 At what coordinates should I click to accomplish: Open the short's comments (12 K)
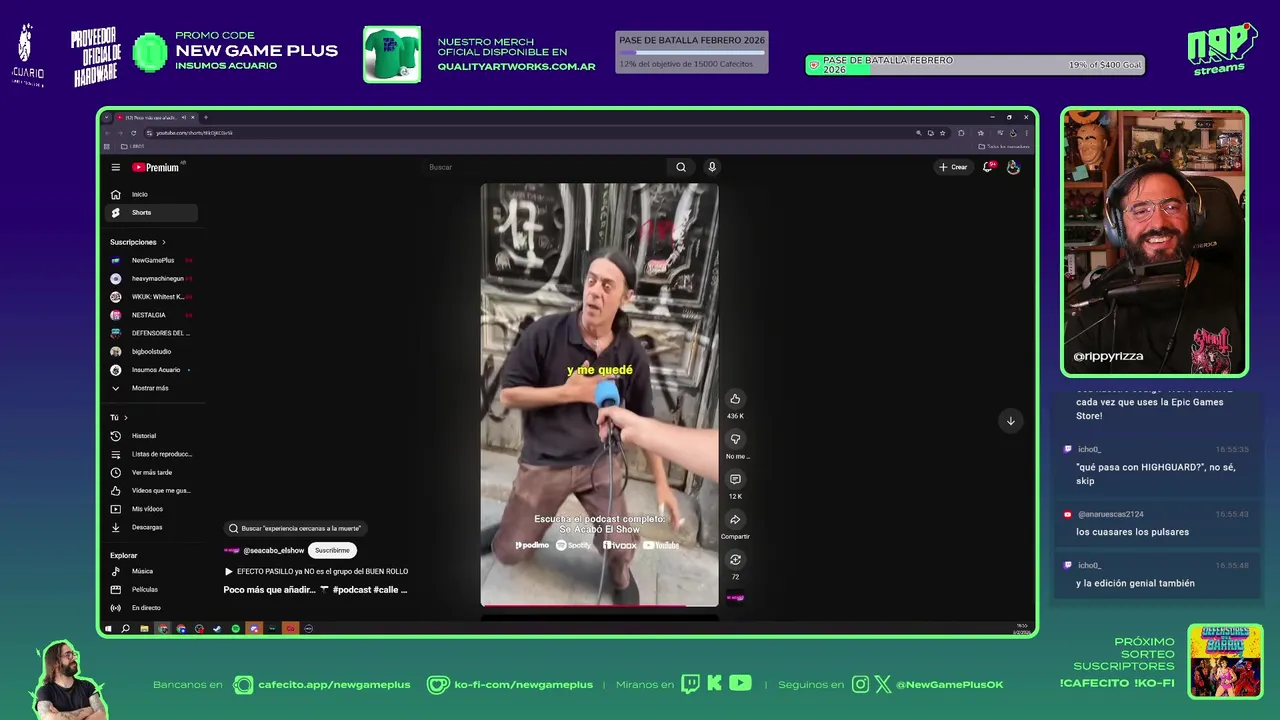click(735, 479)
